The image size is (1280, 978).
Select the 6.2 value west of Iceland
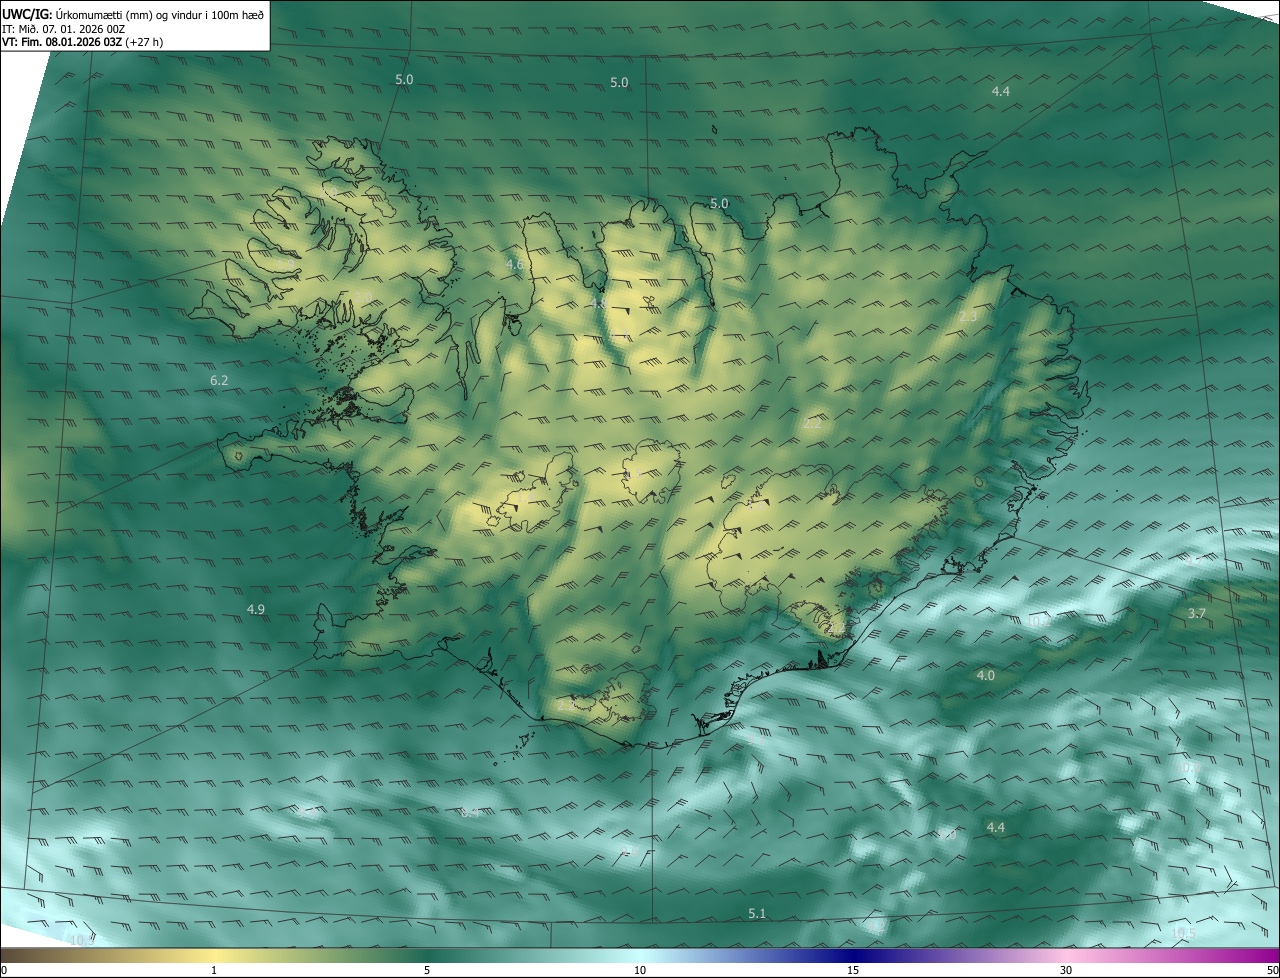tap(219, 380)
